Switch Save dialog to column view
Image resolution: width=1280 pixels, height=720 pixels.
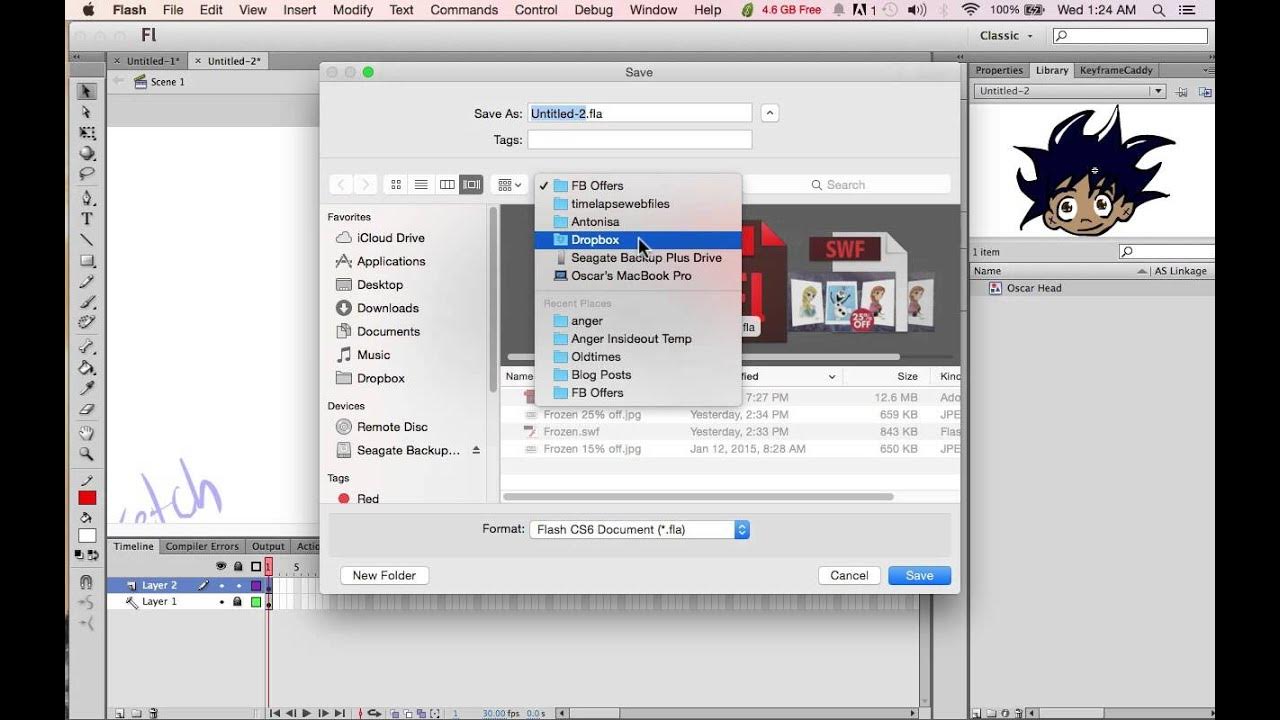pos(447,185)
